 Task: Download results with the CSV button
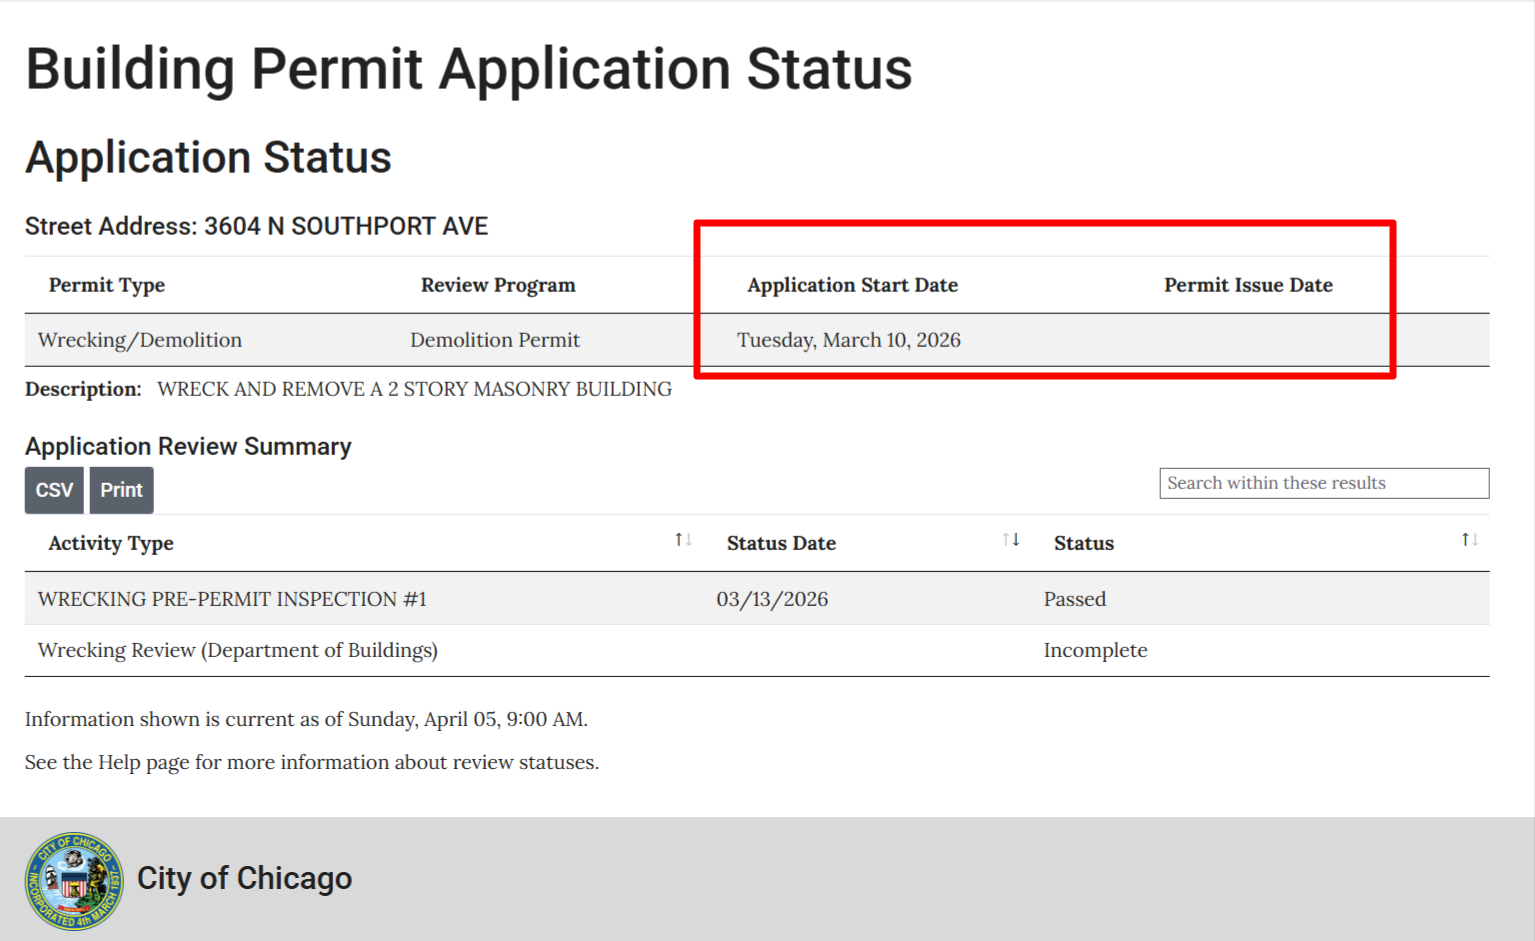coord(54,490)
